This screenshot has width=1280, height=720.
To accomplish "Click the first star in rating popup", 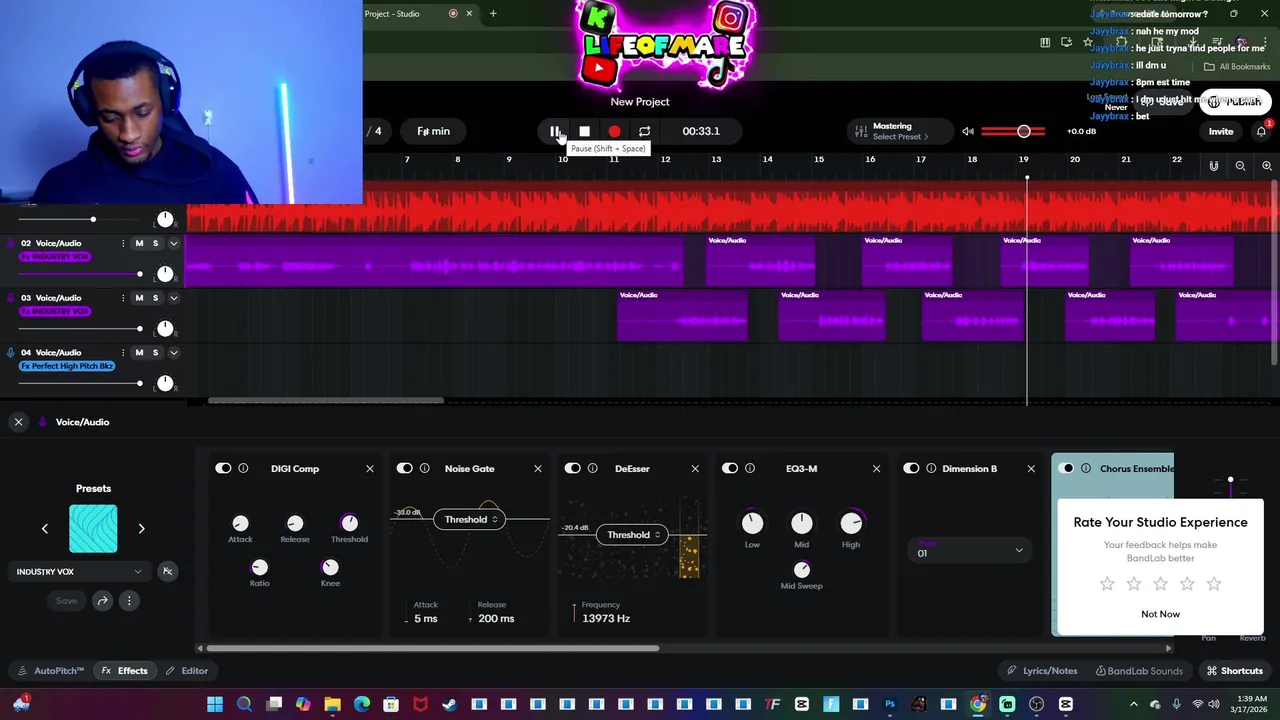I will (x=1107, y=584).
